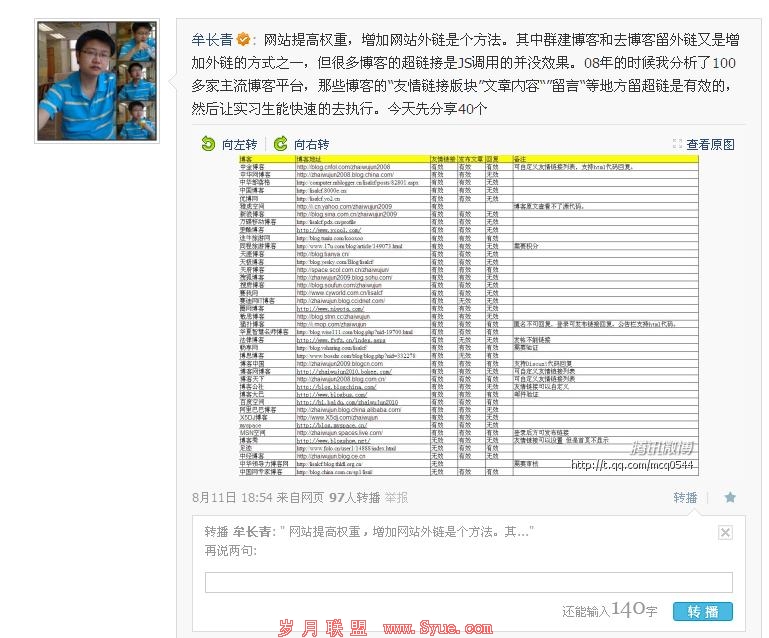Viewport: 769px width, 638px height.
Task: Open the author name 牟长青 link
Action: click(x=212, y=40)
